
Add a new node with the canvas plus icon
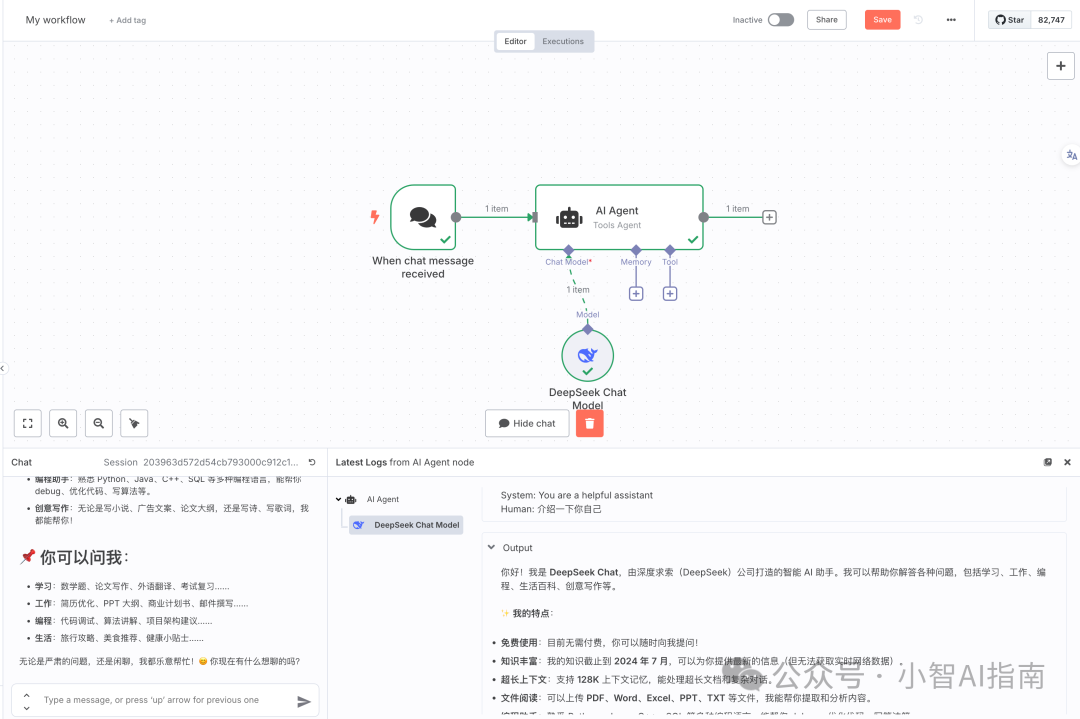tap(1060, 65)
